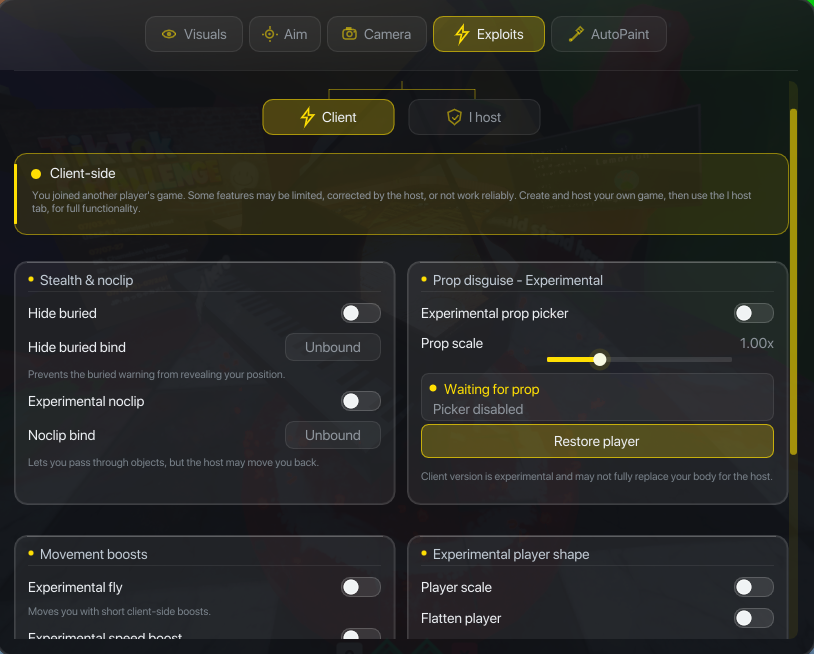Click the lightning icon on the Exploits tab
Viewport: 814px width, 654px height.
462,34
